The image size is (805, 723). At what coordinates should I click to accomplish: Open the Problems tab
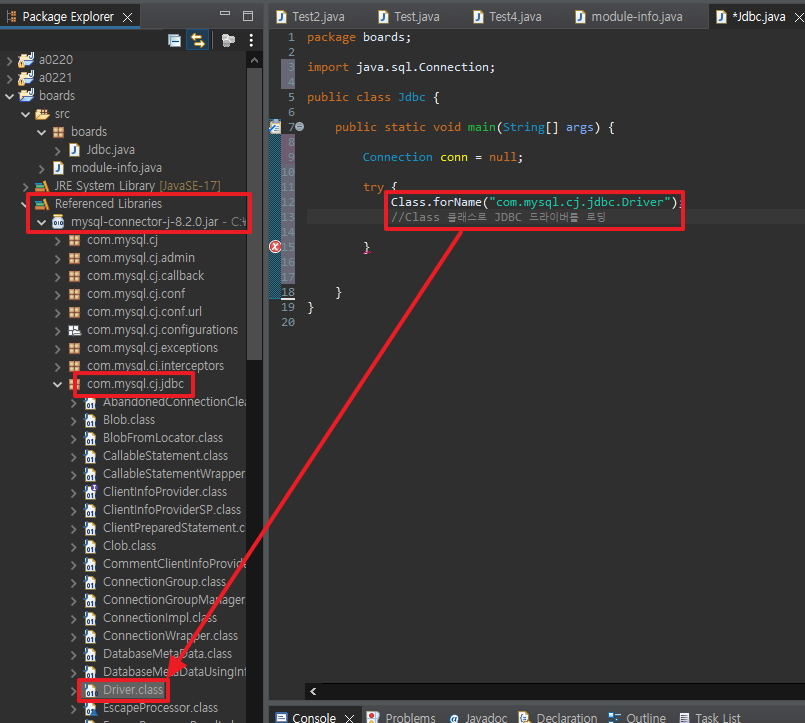tap(401, 717)
